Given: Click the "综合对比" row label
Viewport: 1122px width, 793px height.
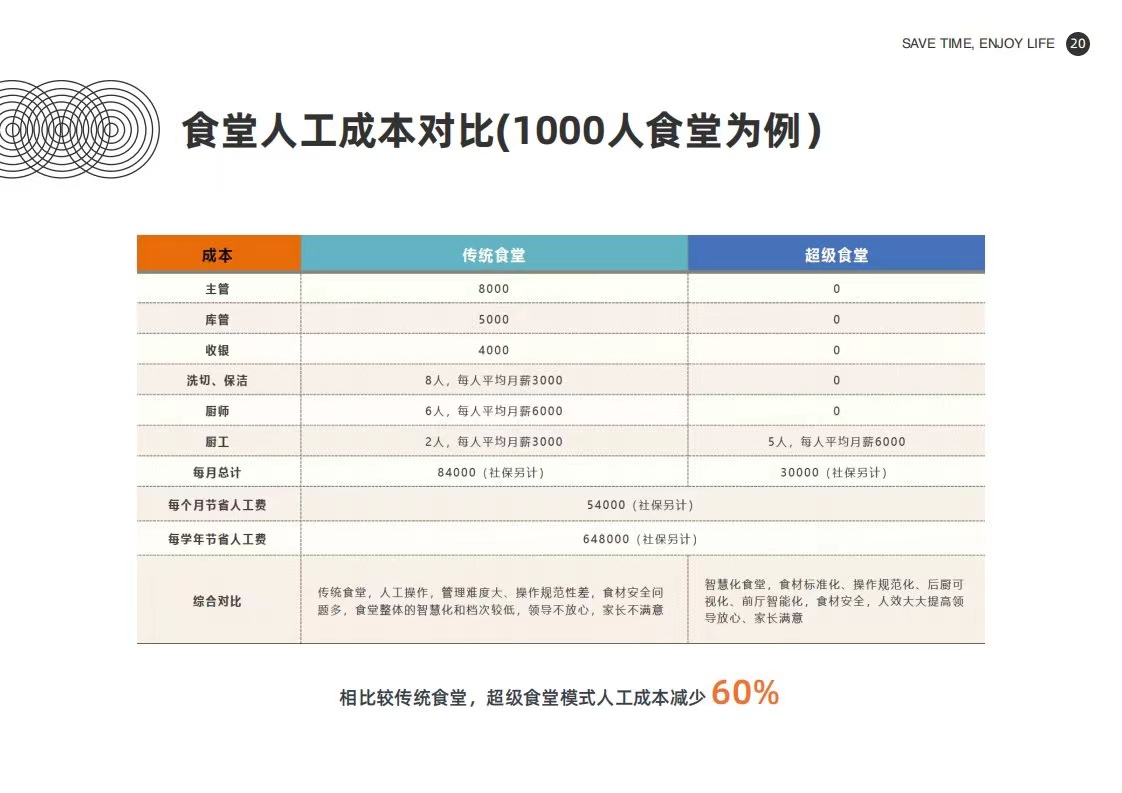Looking at the screenshot, I should [x=218, y=601].
